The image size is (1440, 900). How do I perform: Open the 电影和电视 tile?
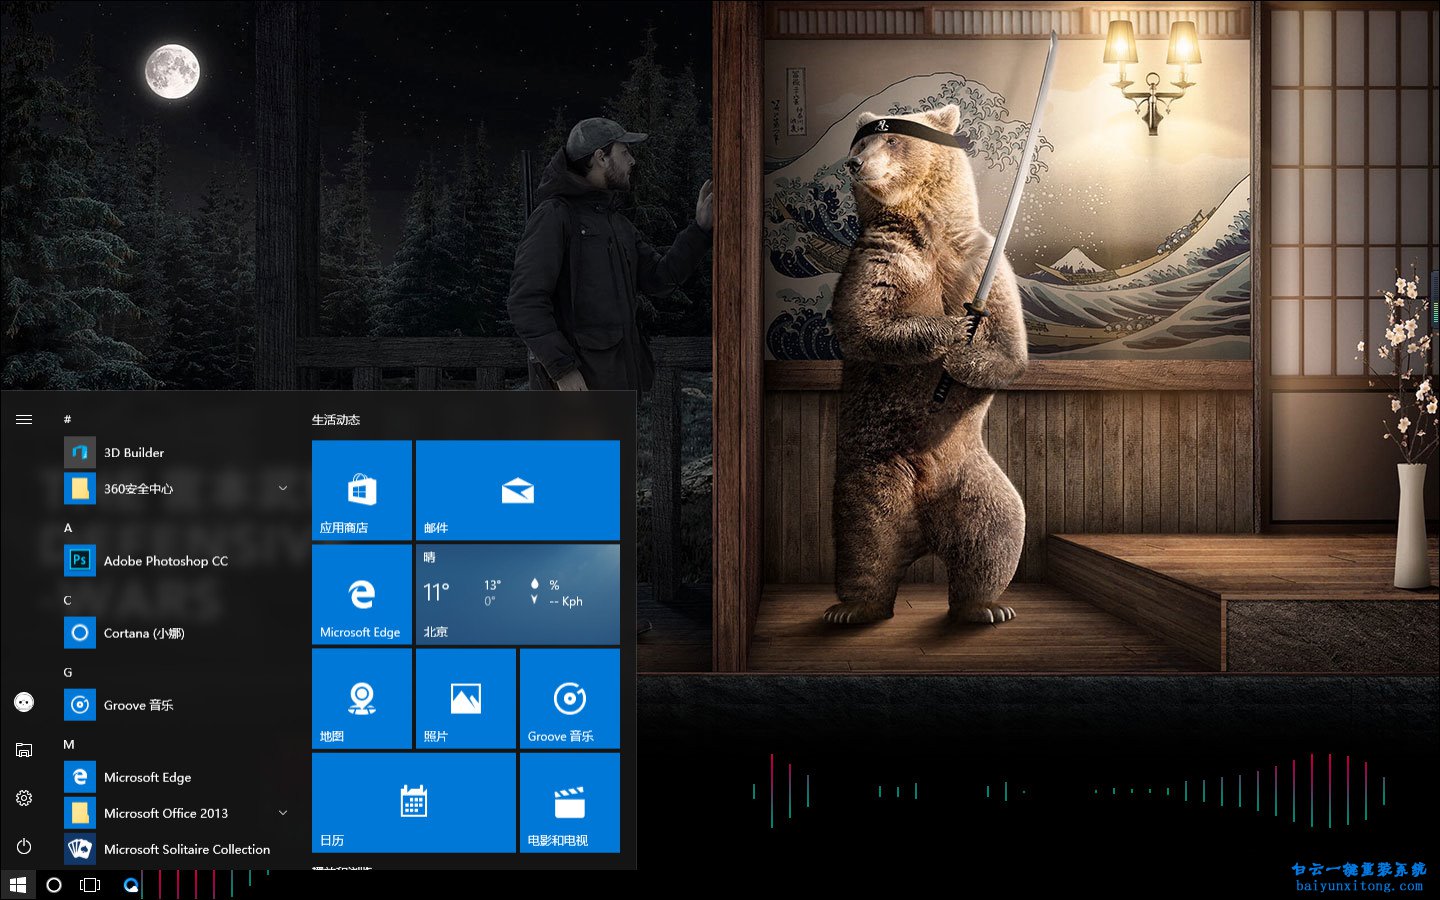click(x=569, y=802)
